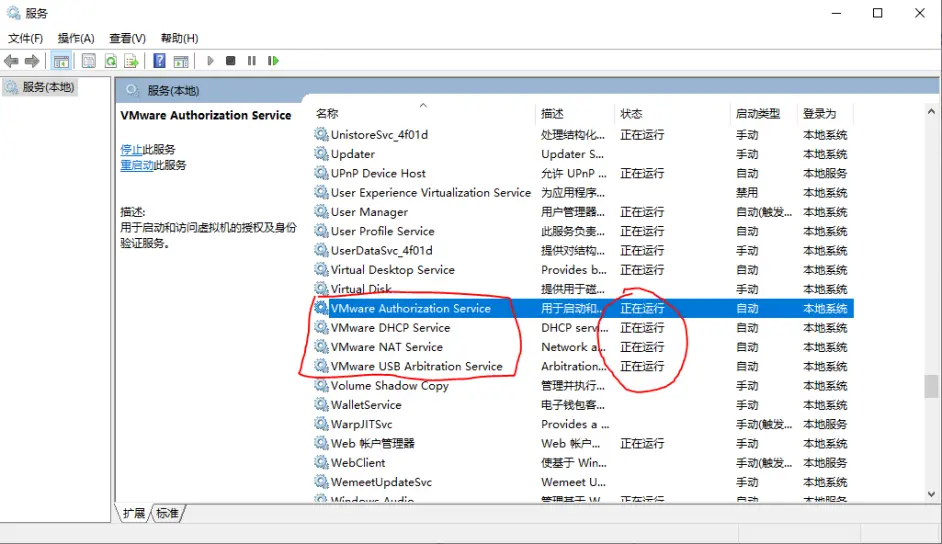Image resolution: width=942 pixels, height=544 pixels.
Task: Click the Start Service play icon
Action: 210,61
